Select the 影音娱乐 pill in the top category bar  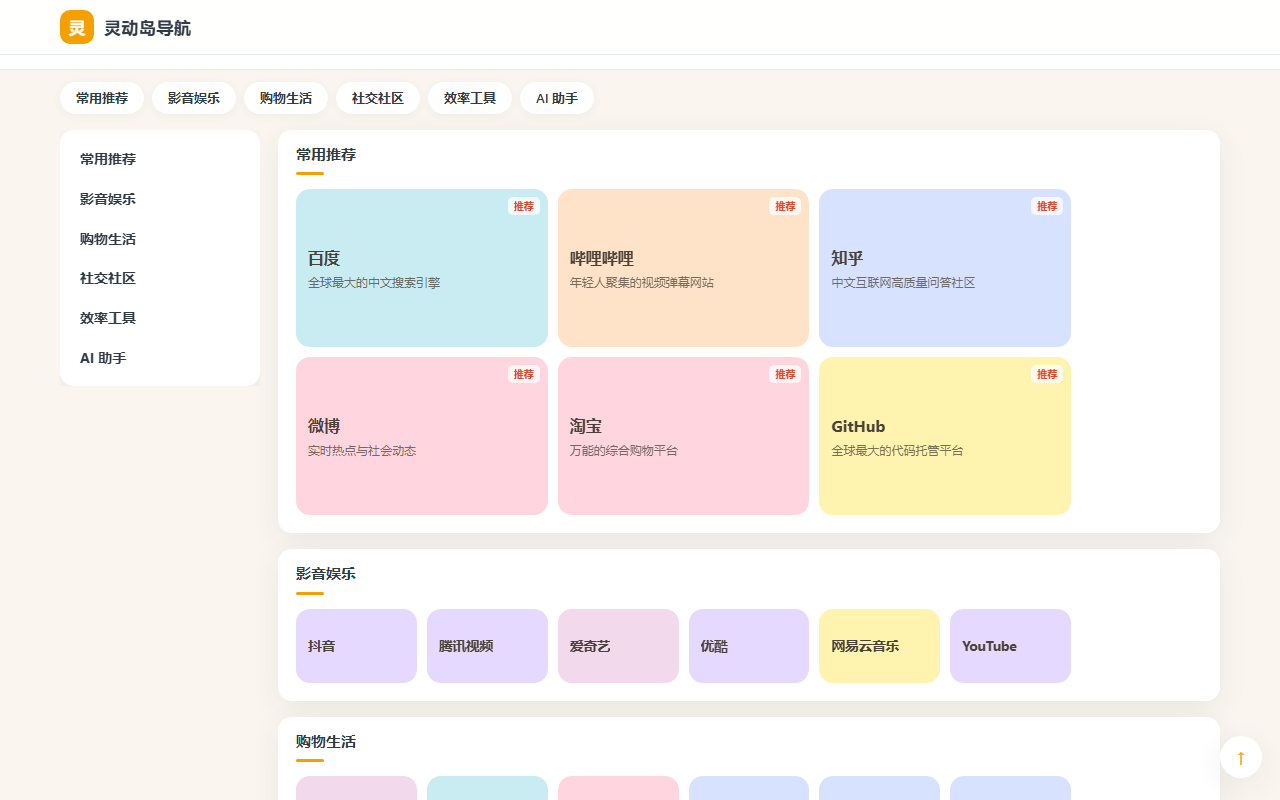pos(194,98)
